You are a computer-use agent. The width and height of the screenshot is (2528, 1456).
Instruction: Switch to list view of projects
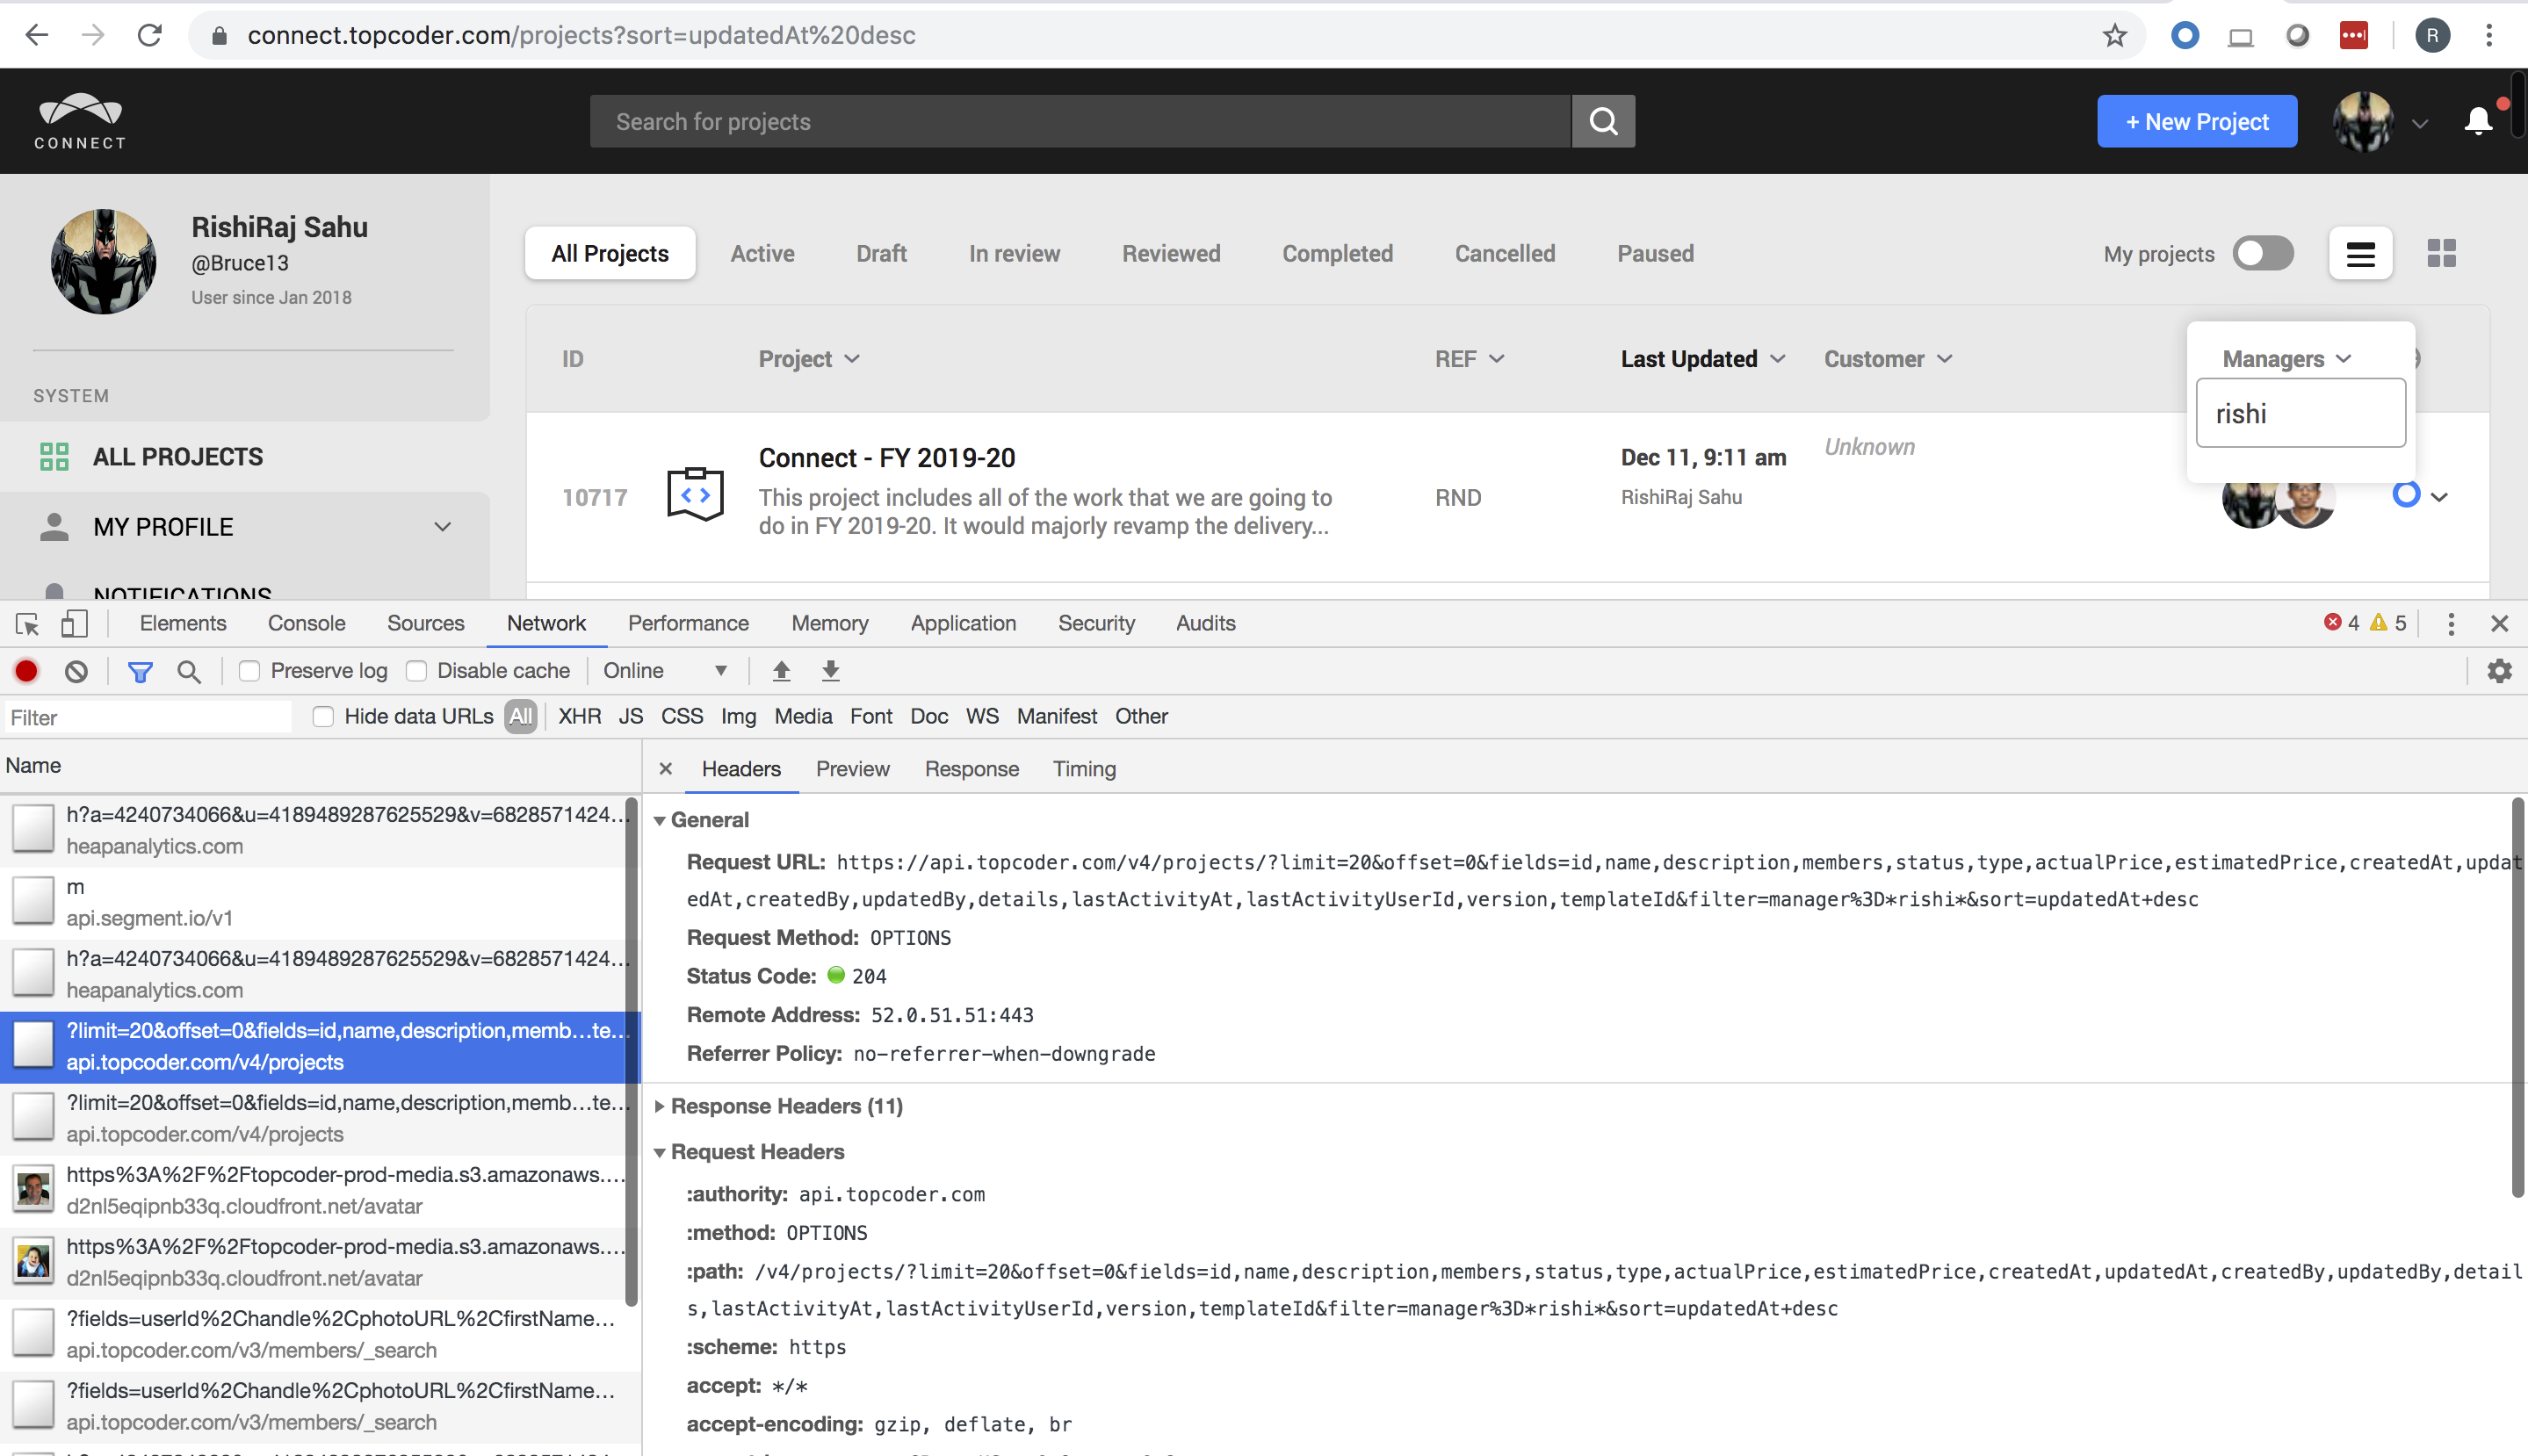pyautogui.click(x=2360, y=254)
